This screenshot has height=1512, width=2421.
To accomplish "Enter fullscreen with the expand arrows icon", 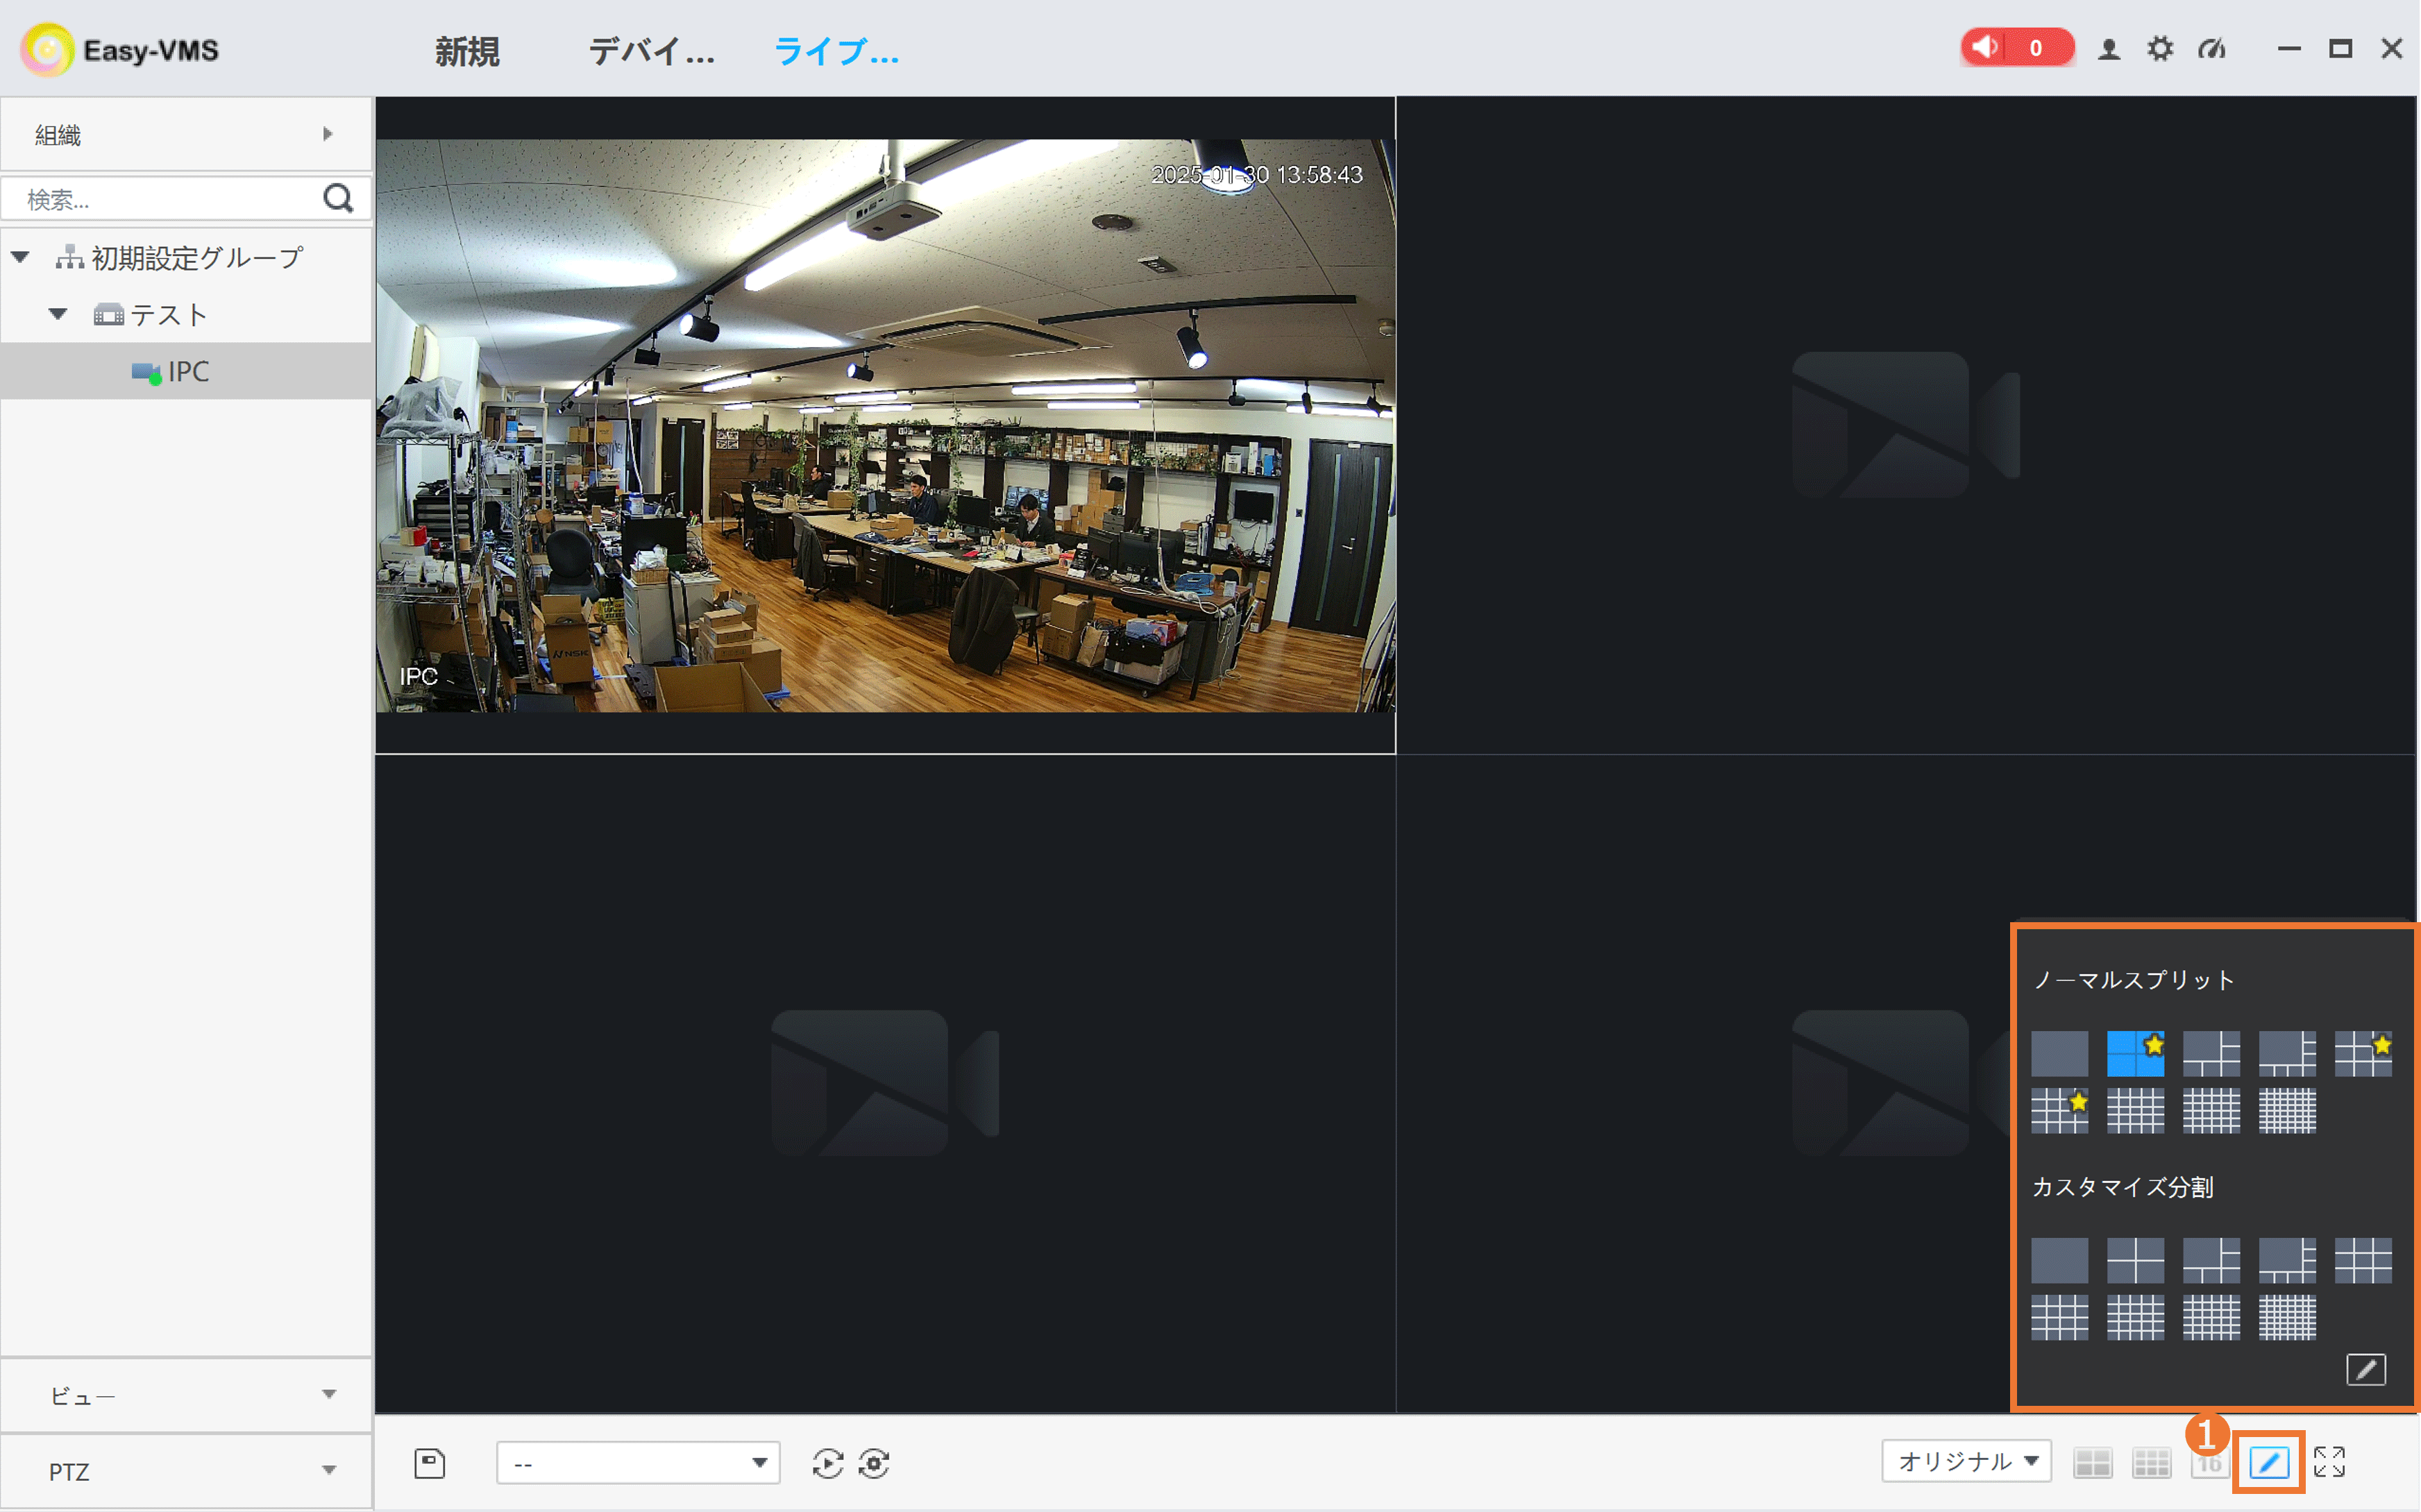I will (2329, 1462).
